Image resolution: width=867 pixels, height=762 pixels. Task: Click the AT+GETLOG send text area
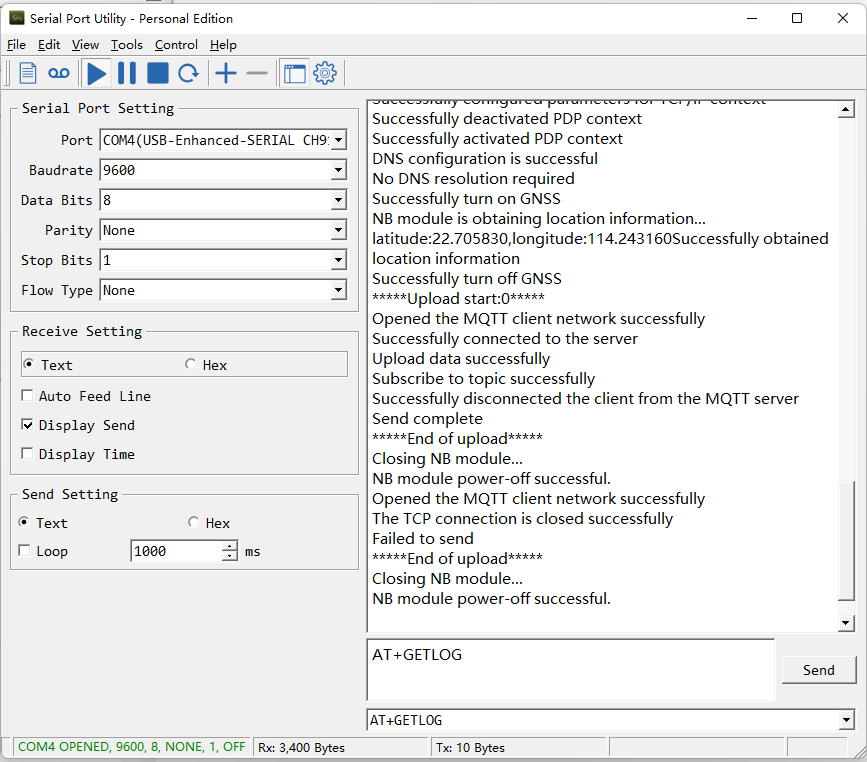pyautogui.click(x=571, y=670)
